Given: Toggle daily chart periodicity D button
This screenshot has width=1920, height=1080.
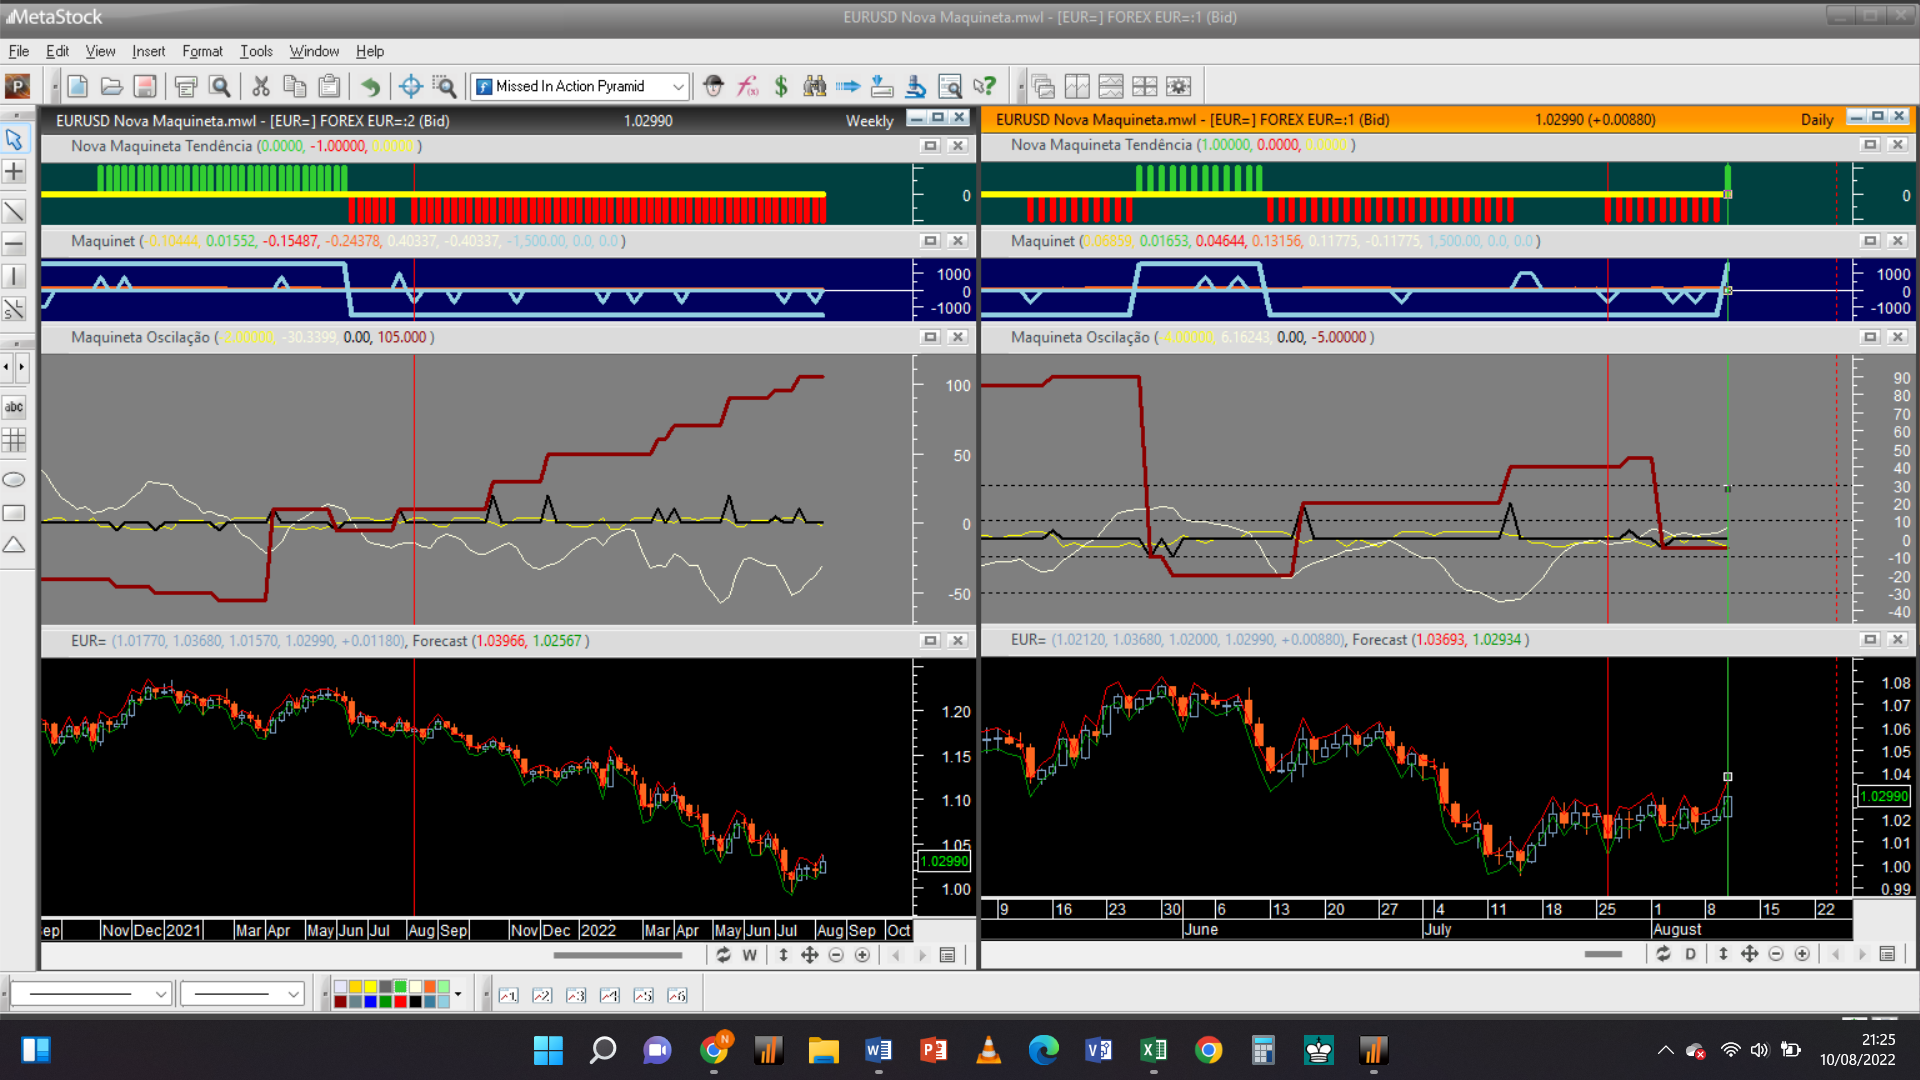Looking at the screenshot, I should pos(1690,954).
